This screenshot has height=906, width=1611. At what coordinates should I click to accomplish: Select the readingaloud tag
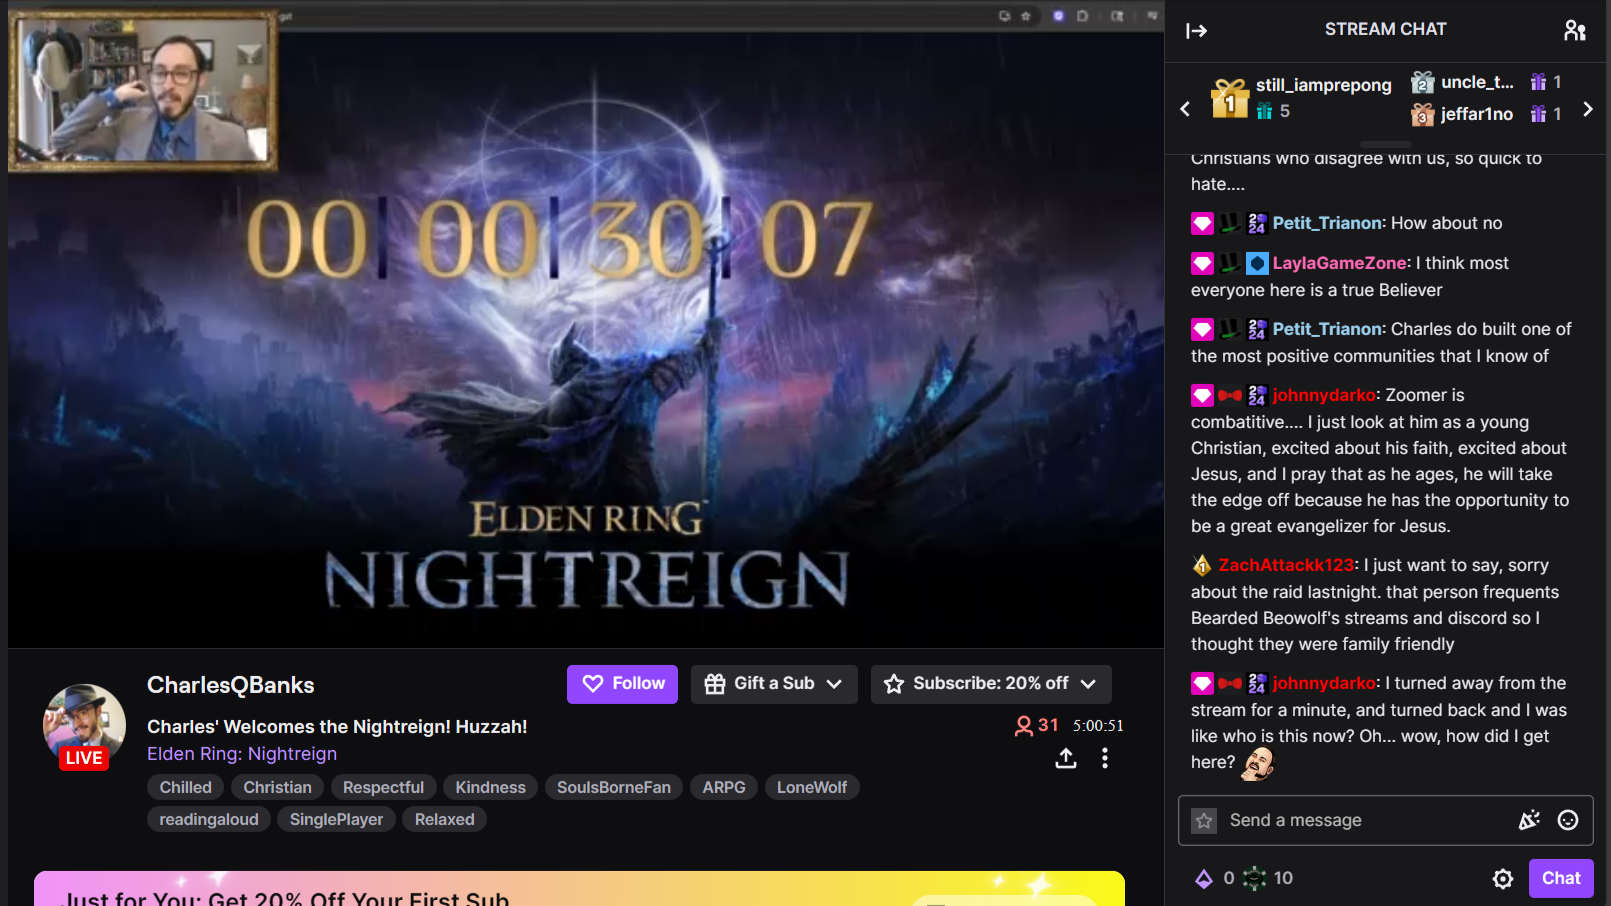click(x=209, y=820)
